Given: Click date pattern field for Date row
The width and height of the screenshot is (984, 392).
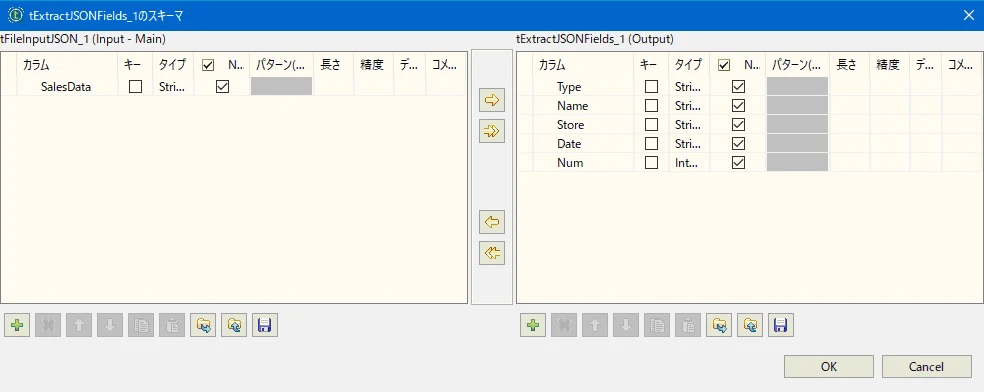Looking at the screenshot, I should point(798,144).
